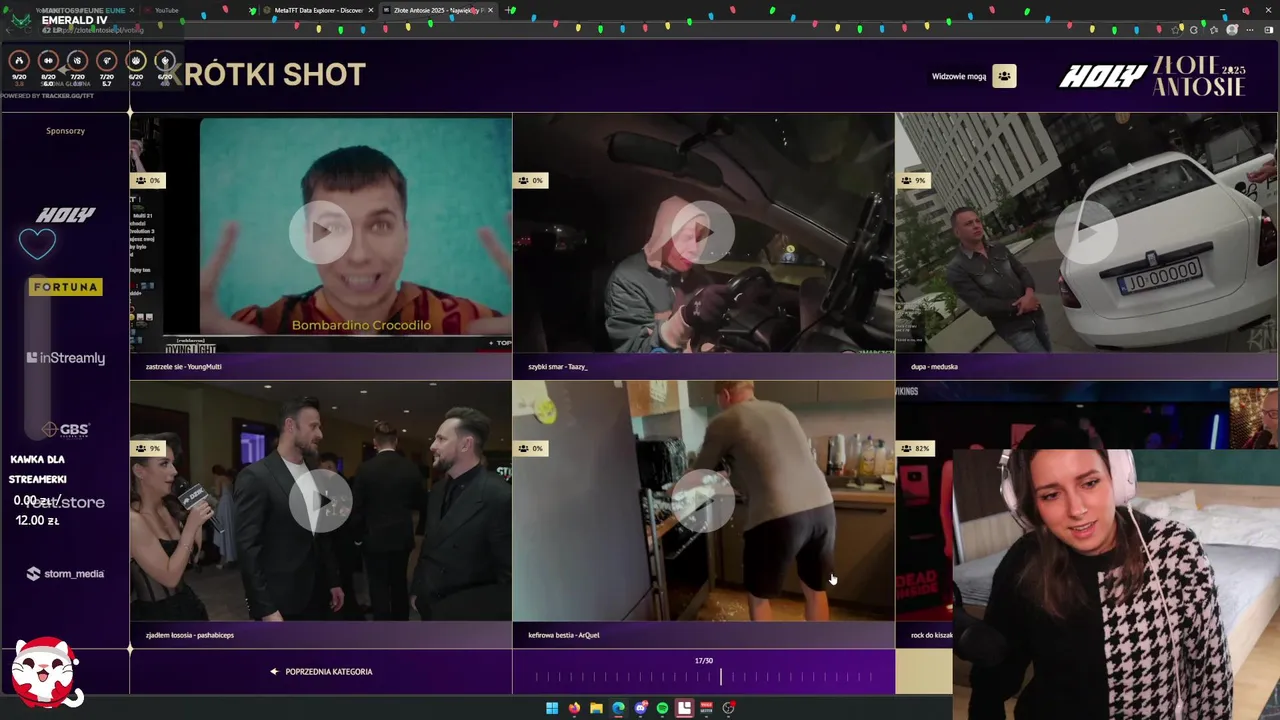The height and width of the screenshot is (720, 1280).
Task: Click the 0% vote badge on YoungMulti clip
Action: point(147,181)
